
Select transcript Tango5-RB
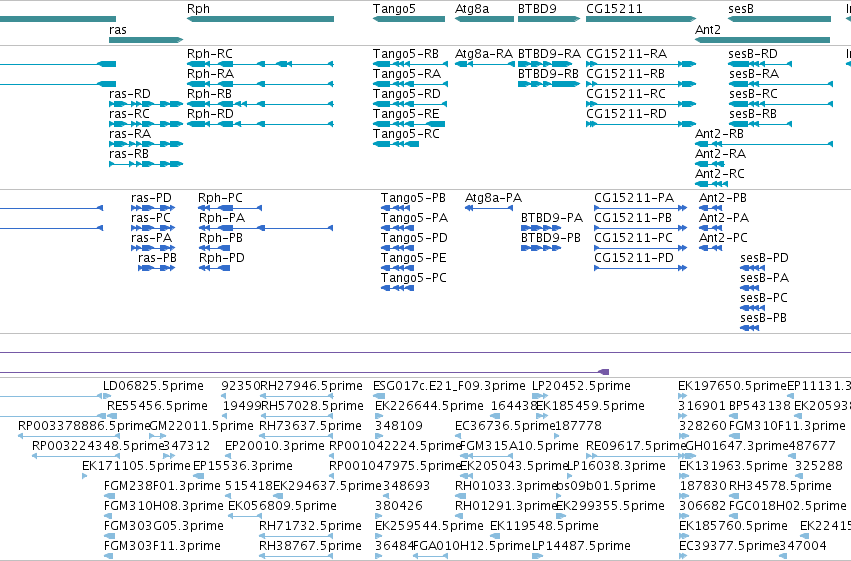(x=405, y=54)
